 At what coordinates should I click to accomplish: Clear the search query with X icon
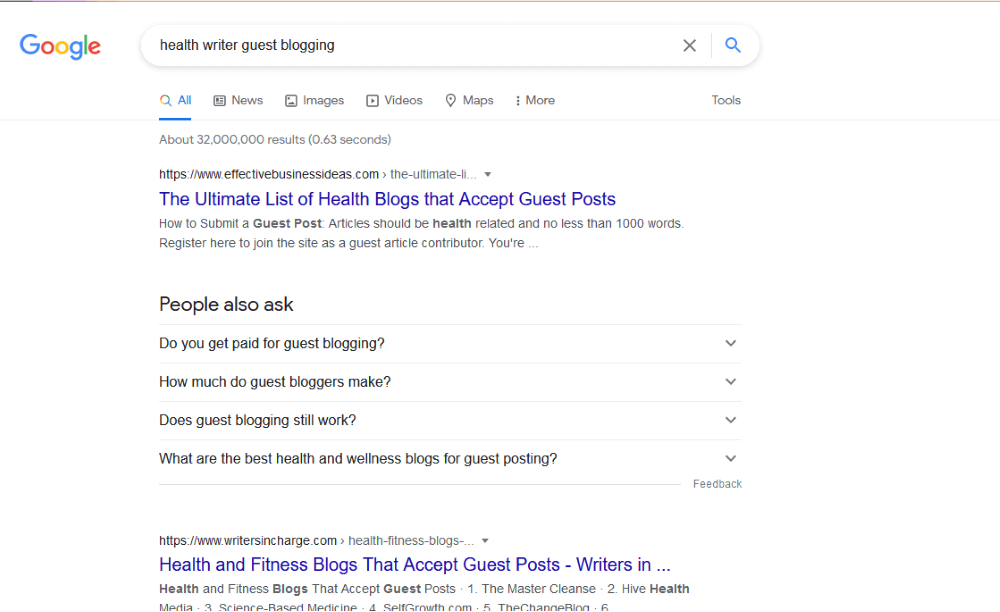click(689, 45)
